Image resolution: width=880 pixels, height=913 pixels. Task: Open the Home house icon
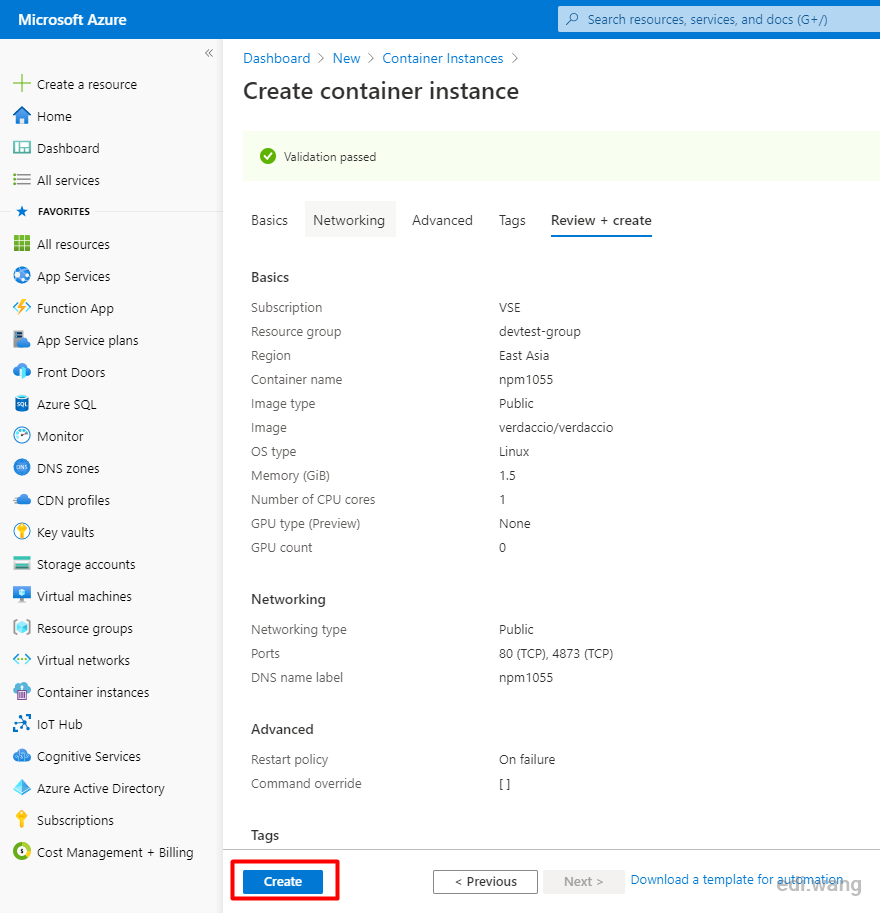click(22, 115)
